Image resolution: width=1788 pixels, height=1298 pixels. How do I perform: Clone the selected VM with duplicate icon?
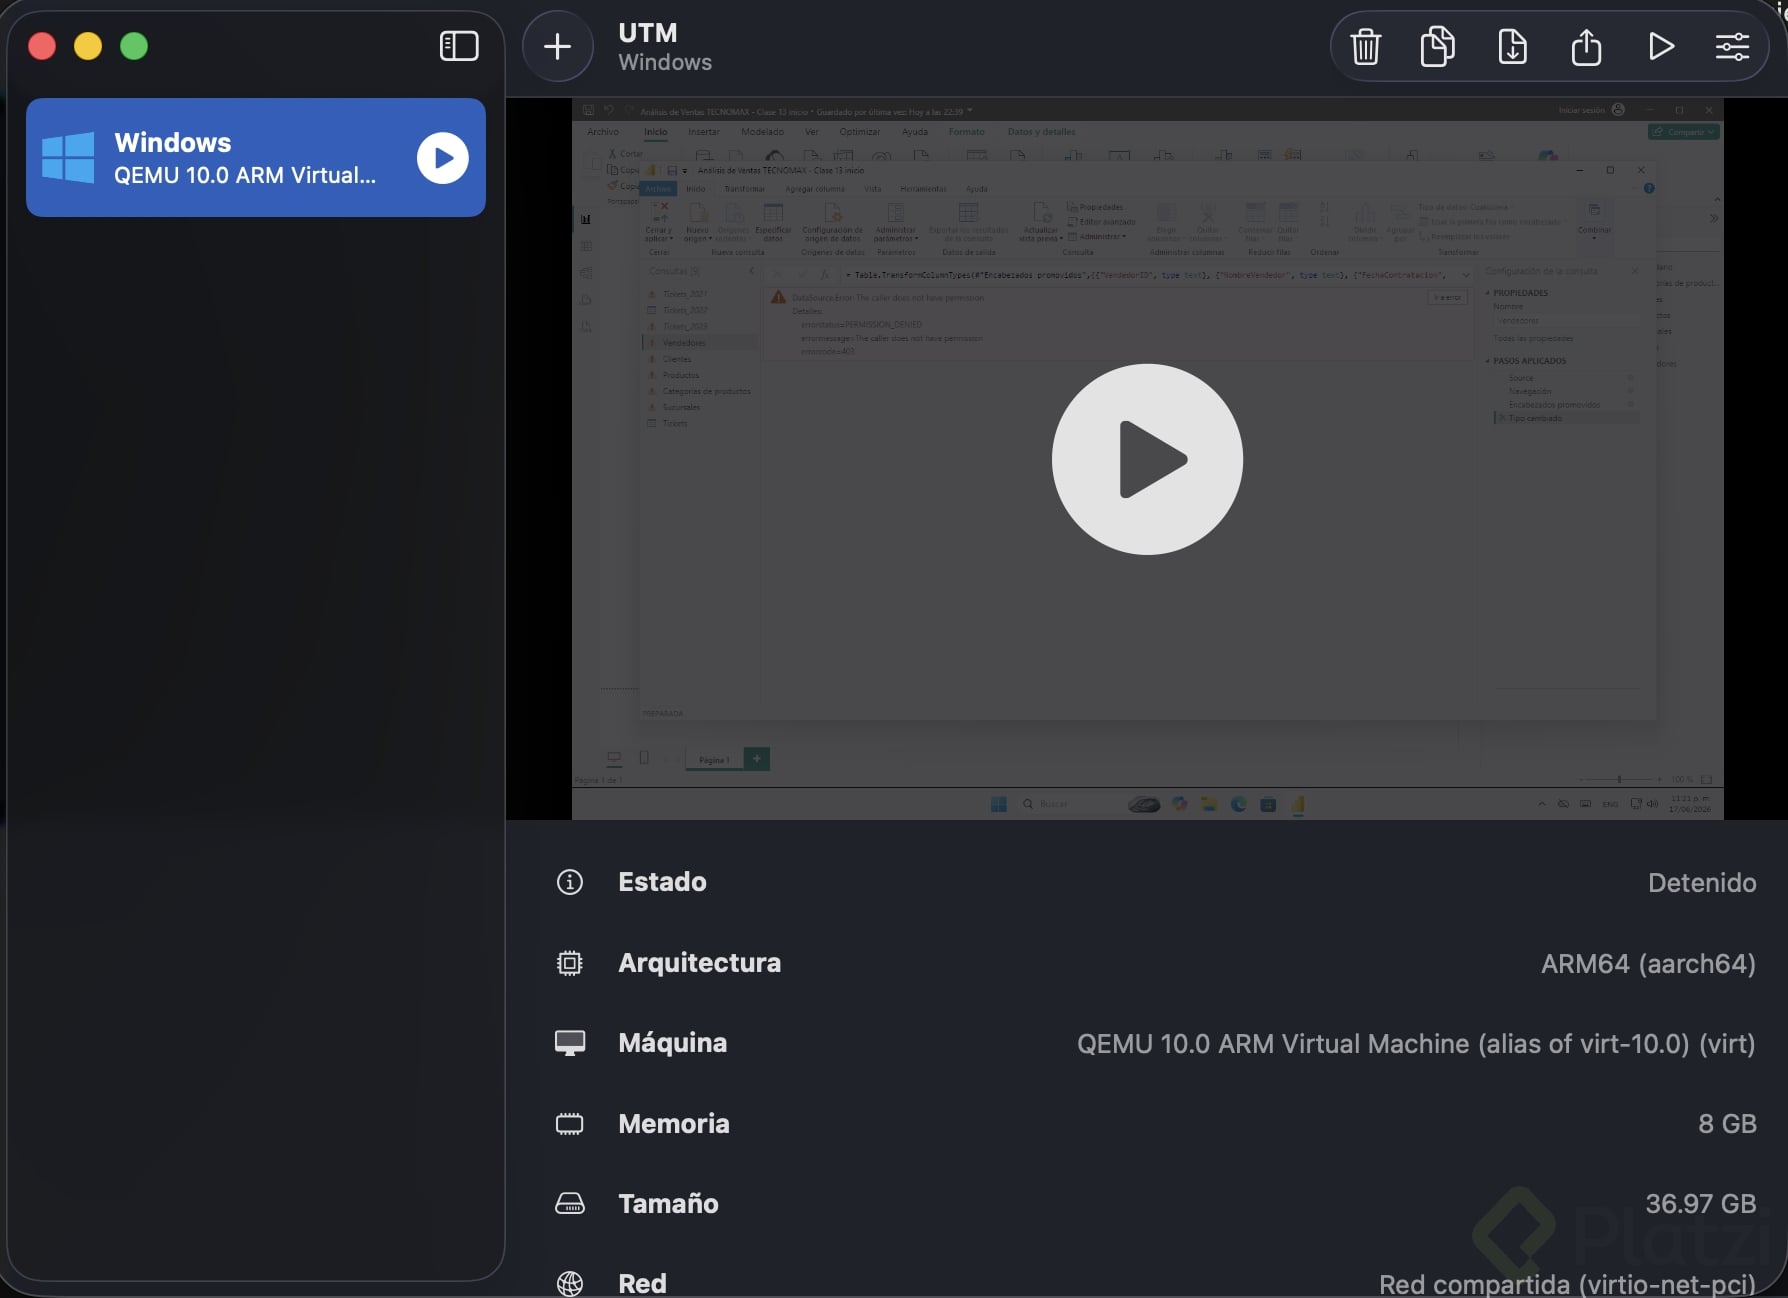[1438, 46]
